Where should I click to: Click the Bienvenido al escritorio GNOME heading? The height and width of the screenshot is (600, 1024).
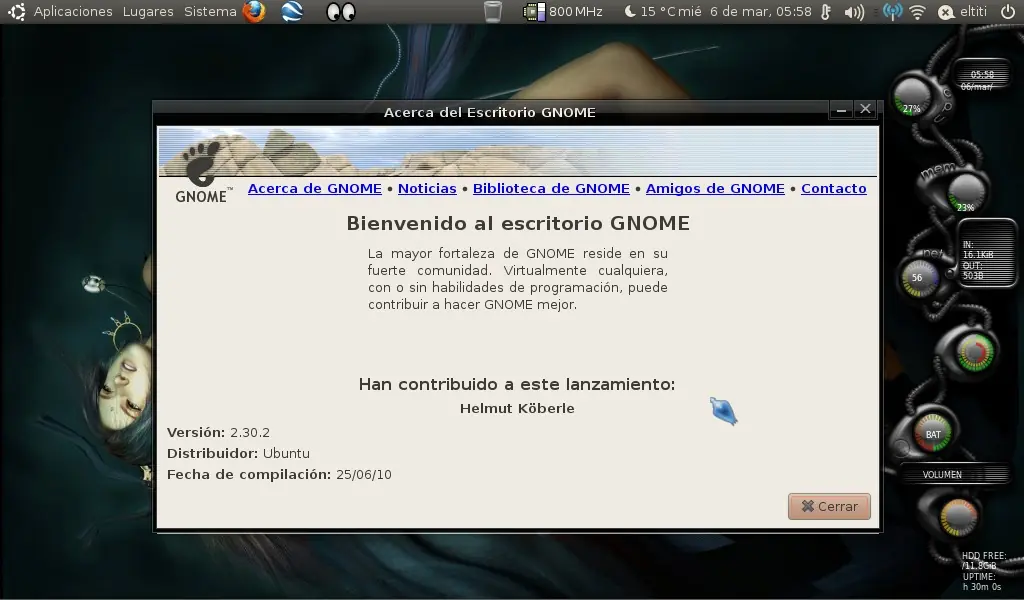point(518,223)
